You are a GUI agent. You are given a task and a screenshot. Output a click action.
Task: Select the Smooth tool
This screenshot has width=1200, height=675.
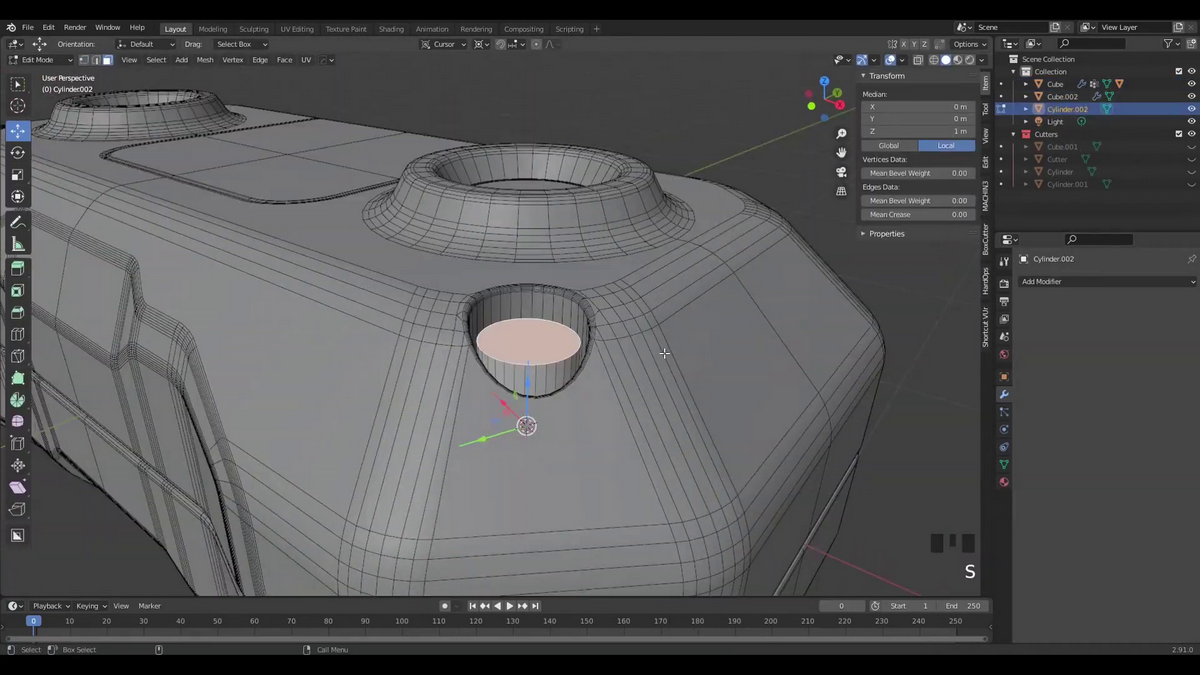pyautogui.click(x=17, y=422)
